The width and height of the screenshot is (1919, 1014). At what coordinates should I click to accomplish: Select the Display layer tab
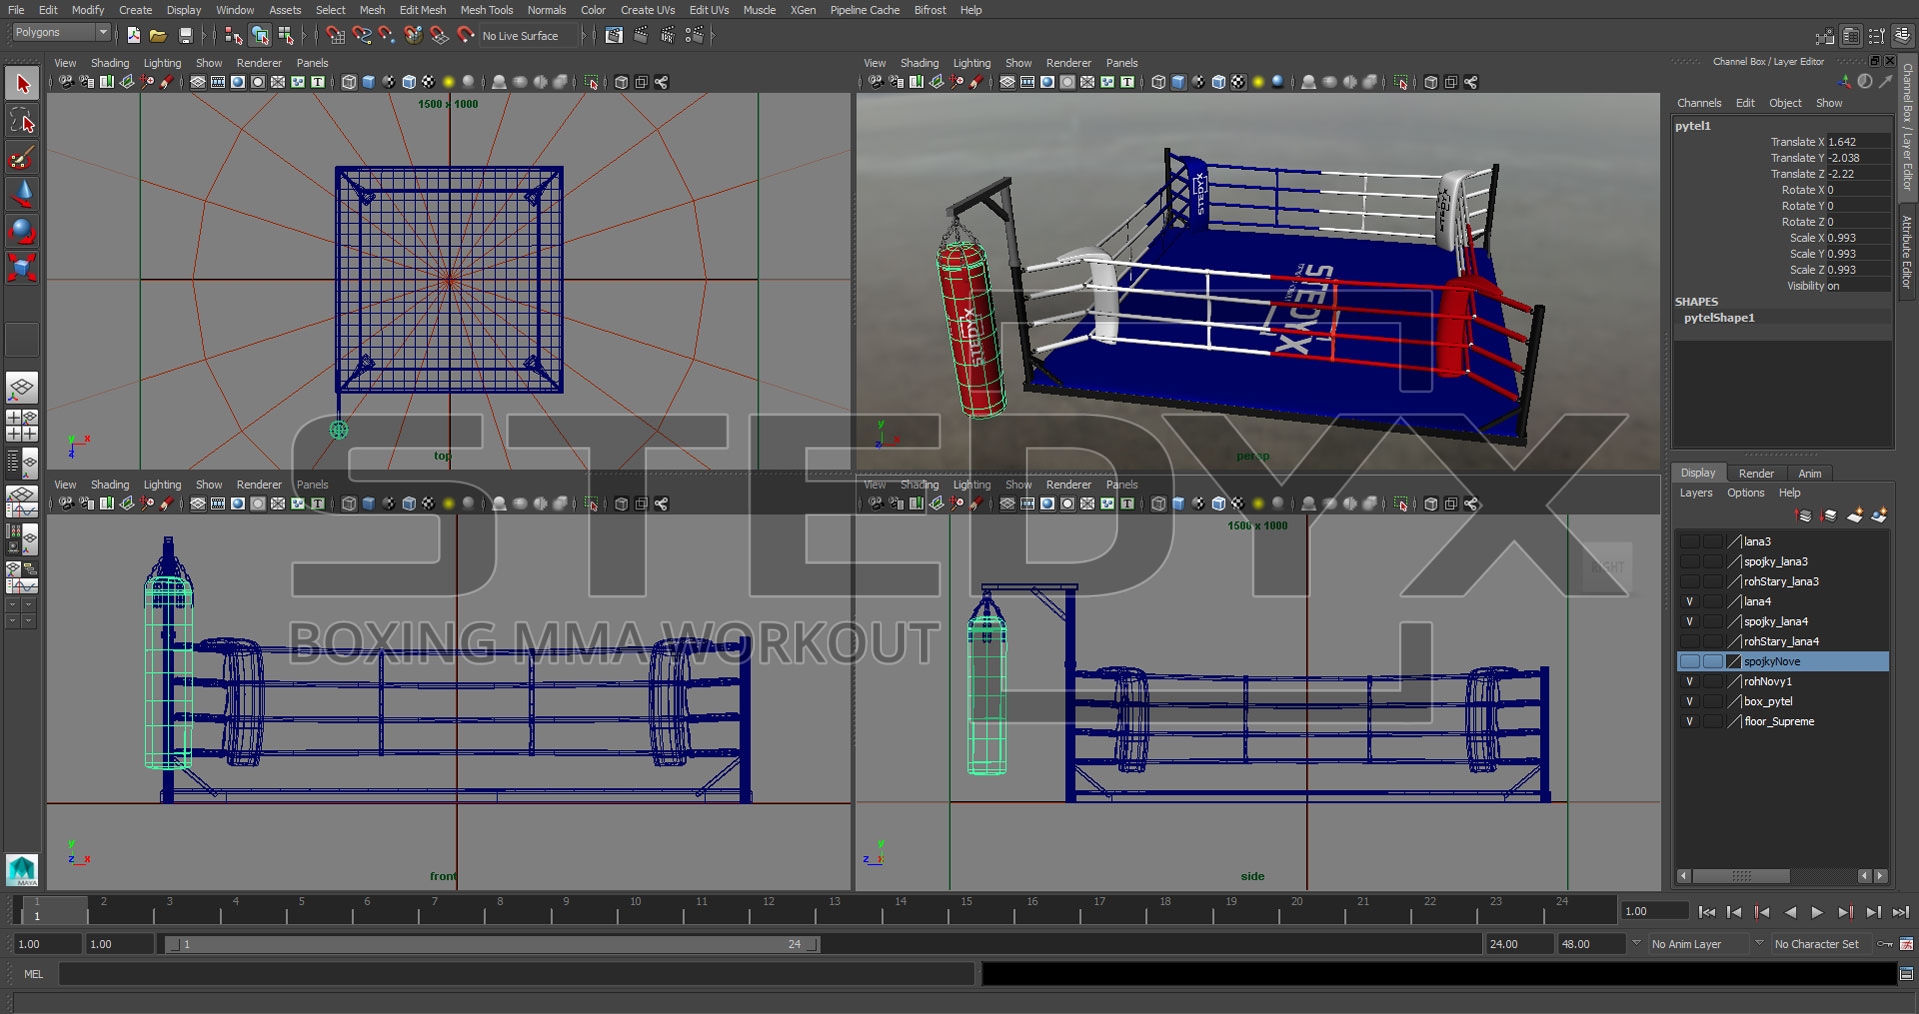point(1697,472)
